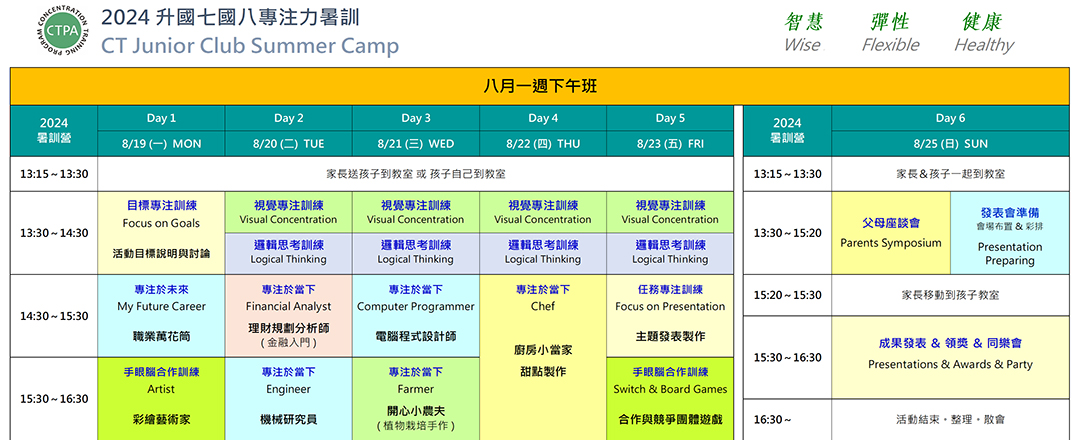
Task: Click the My Future Career cell
Action: (x=161, y=315)
